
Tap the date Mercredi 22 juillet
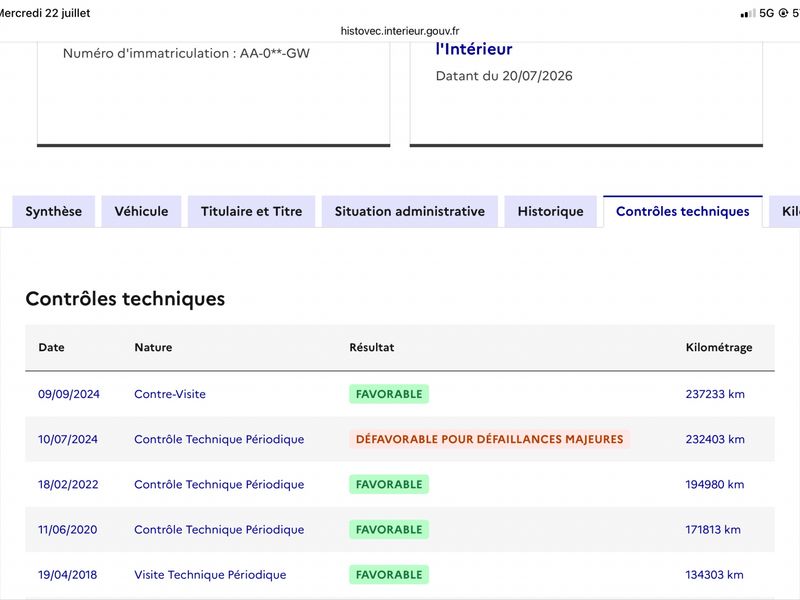pyautogui.click(x=45, y=13)
